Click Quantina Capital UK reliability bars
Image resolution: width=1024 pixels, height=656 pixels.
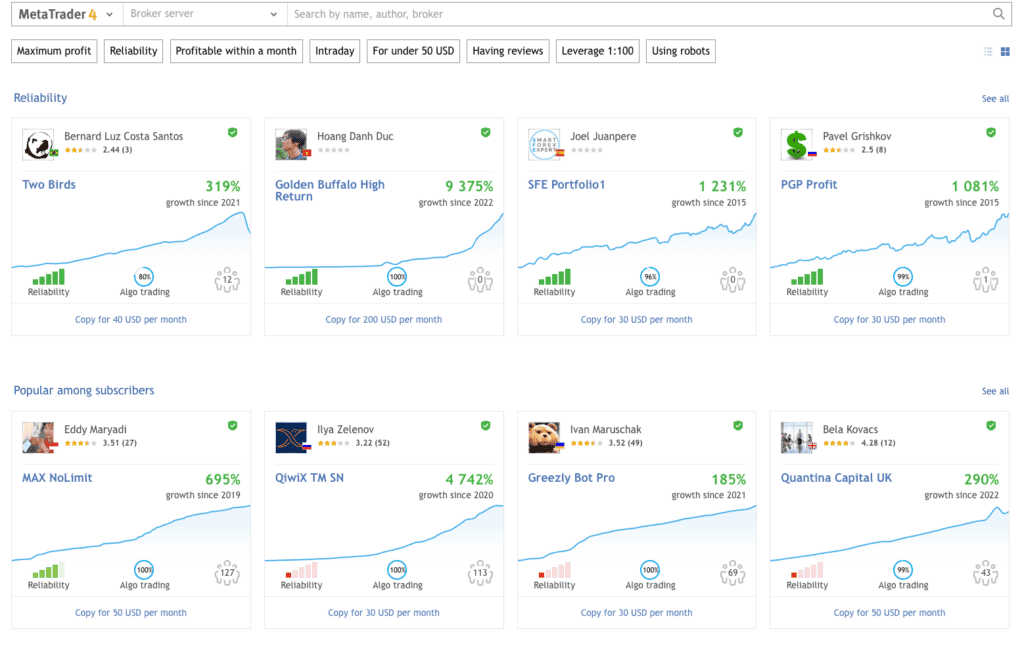tap(806, 571)
